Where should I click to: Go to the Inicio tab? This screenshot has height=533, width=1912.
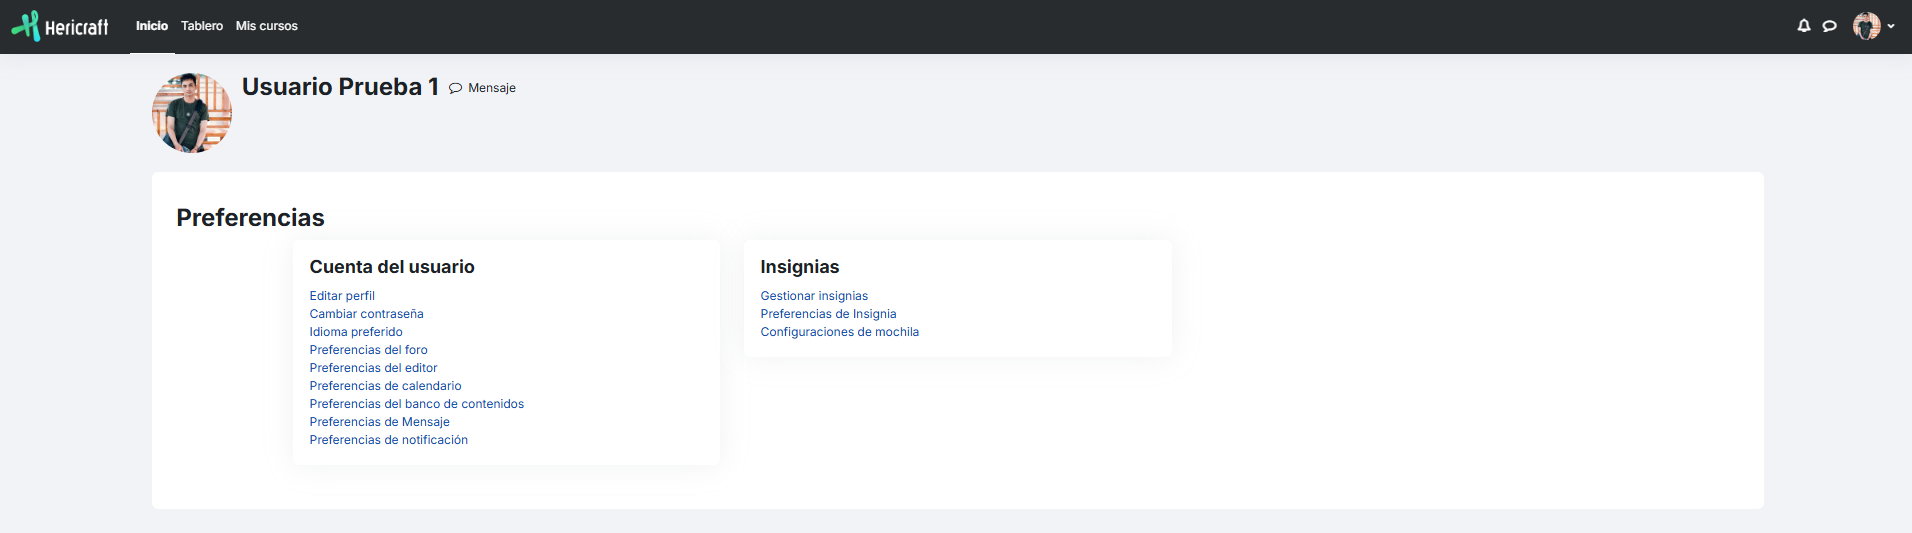[x=152, y=26]
